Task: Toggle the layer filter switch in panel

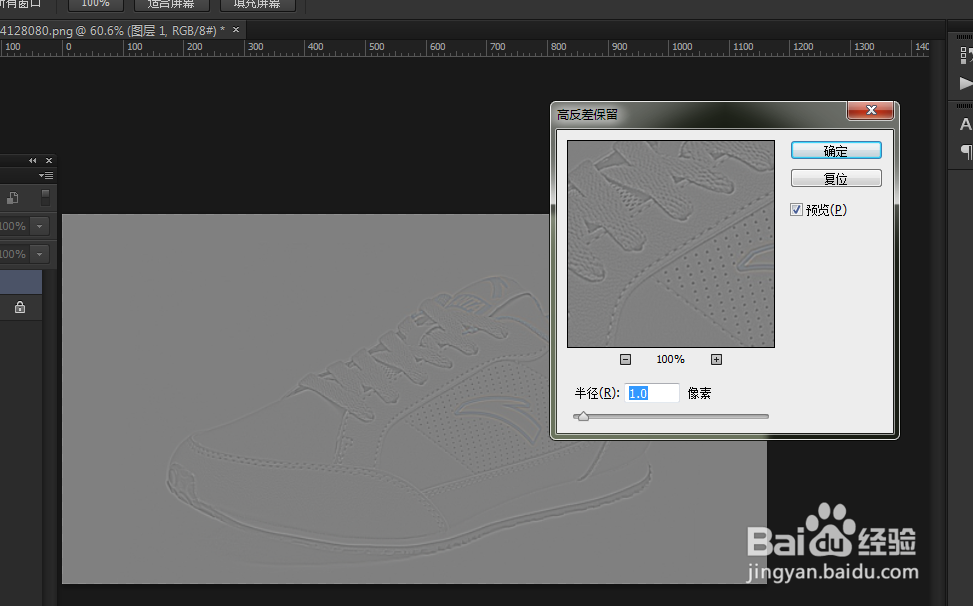Action: click(45, 198)
